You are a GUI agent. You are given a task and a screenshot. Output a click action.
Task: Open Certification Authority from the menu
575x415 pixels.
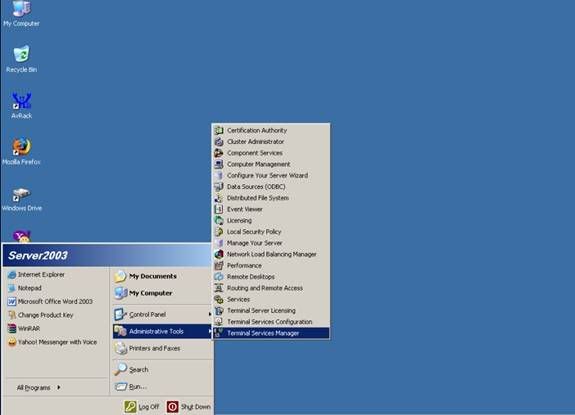point(271,130)
